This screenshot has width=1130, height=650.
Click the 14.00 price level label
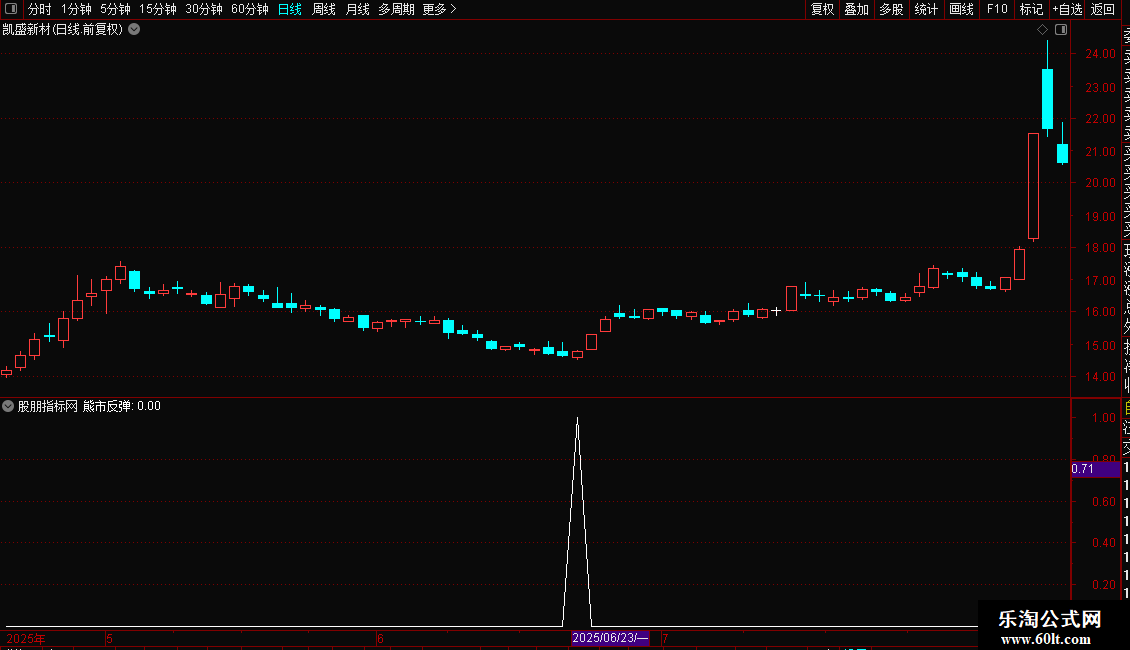click(x=1100, y=376)
